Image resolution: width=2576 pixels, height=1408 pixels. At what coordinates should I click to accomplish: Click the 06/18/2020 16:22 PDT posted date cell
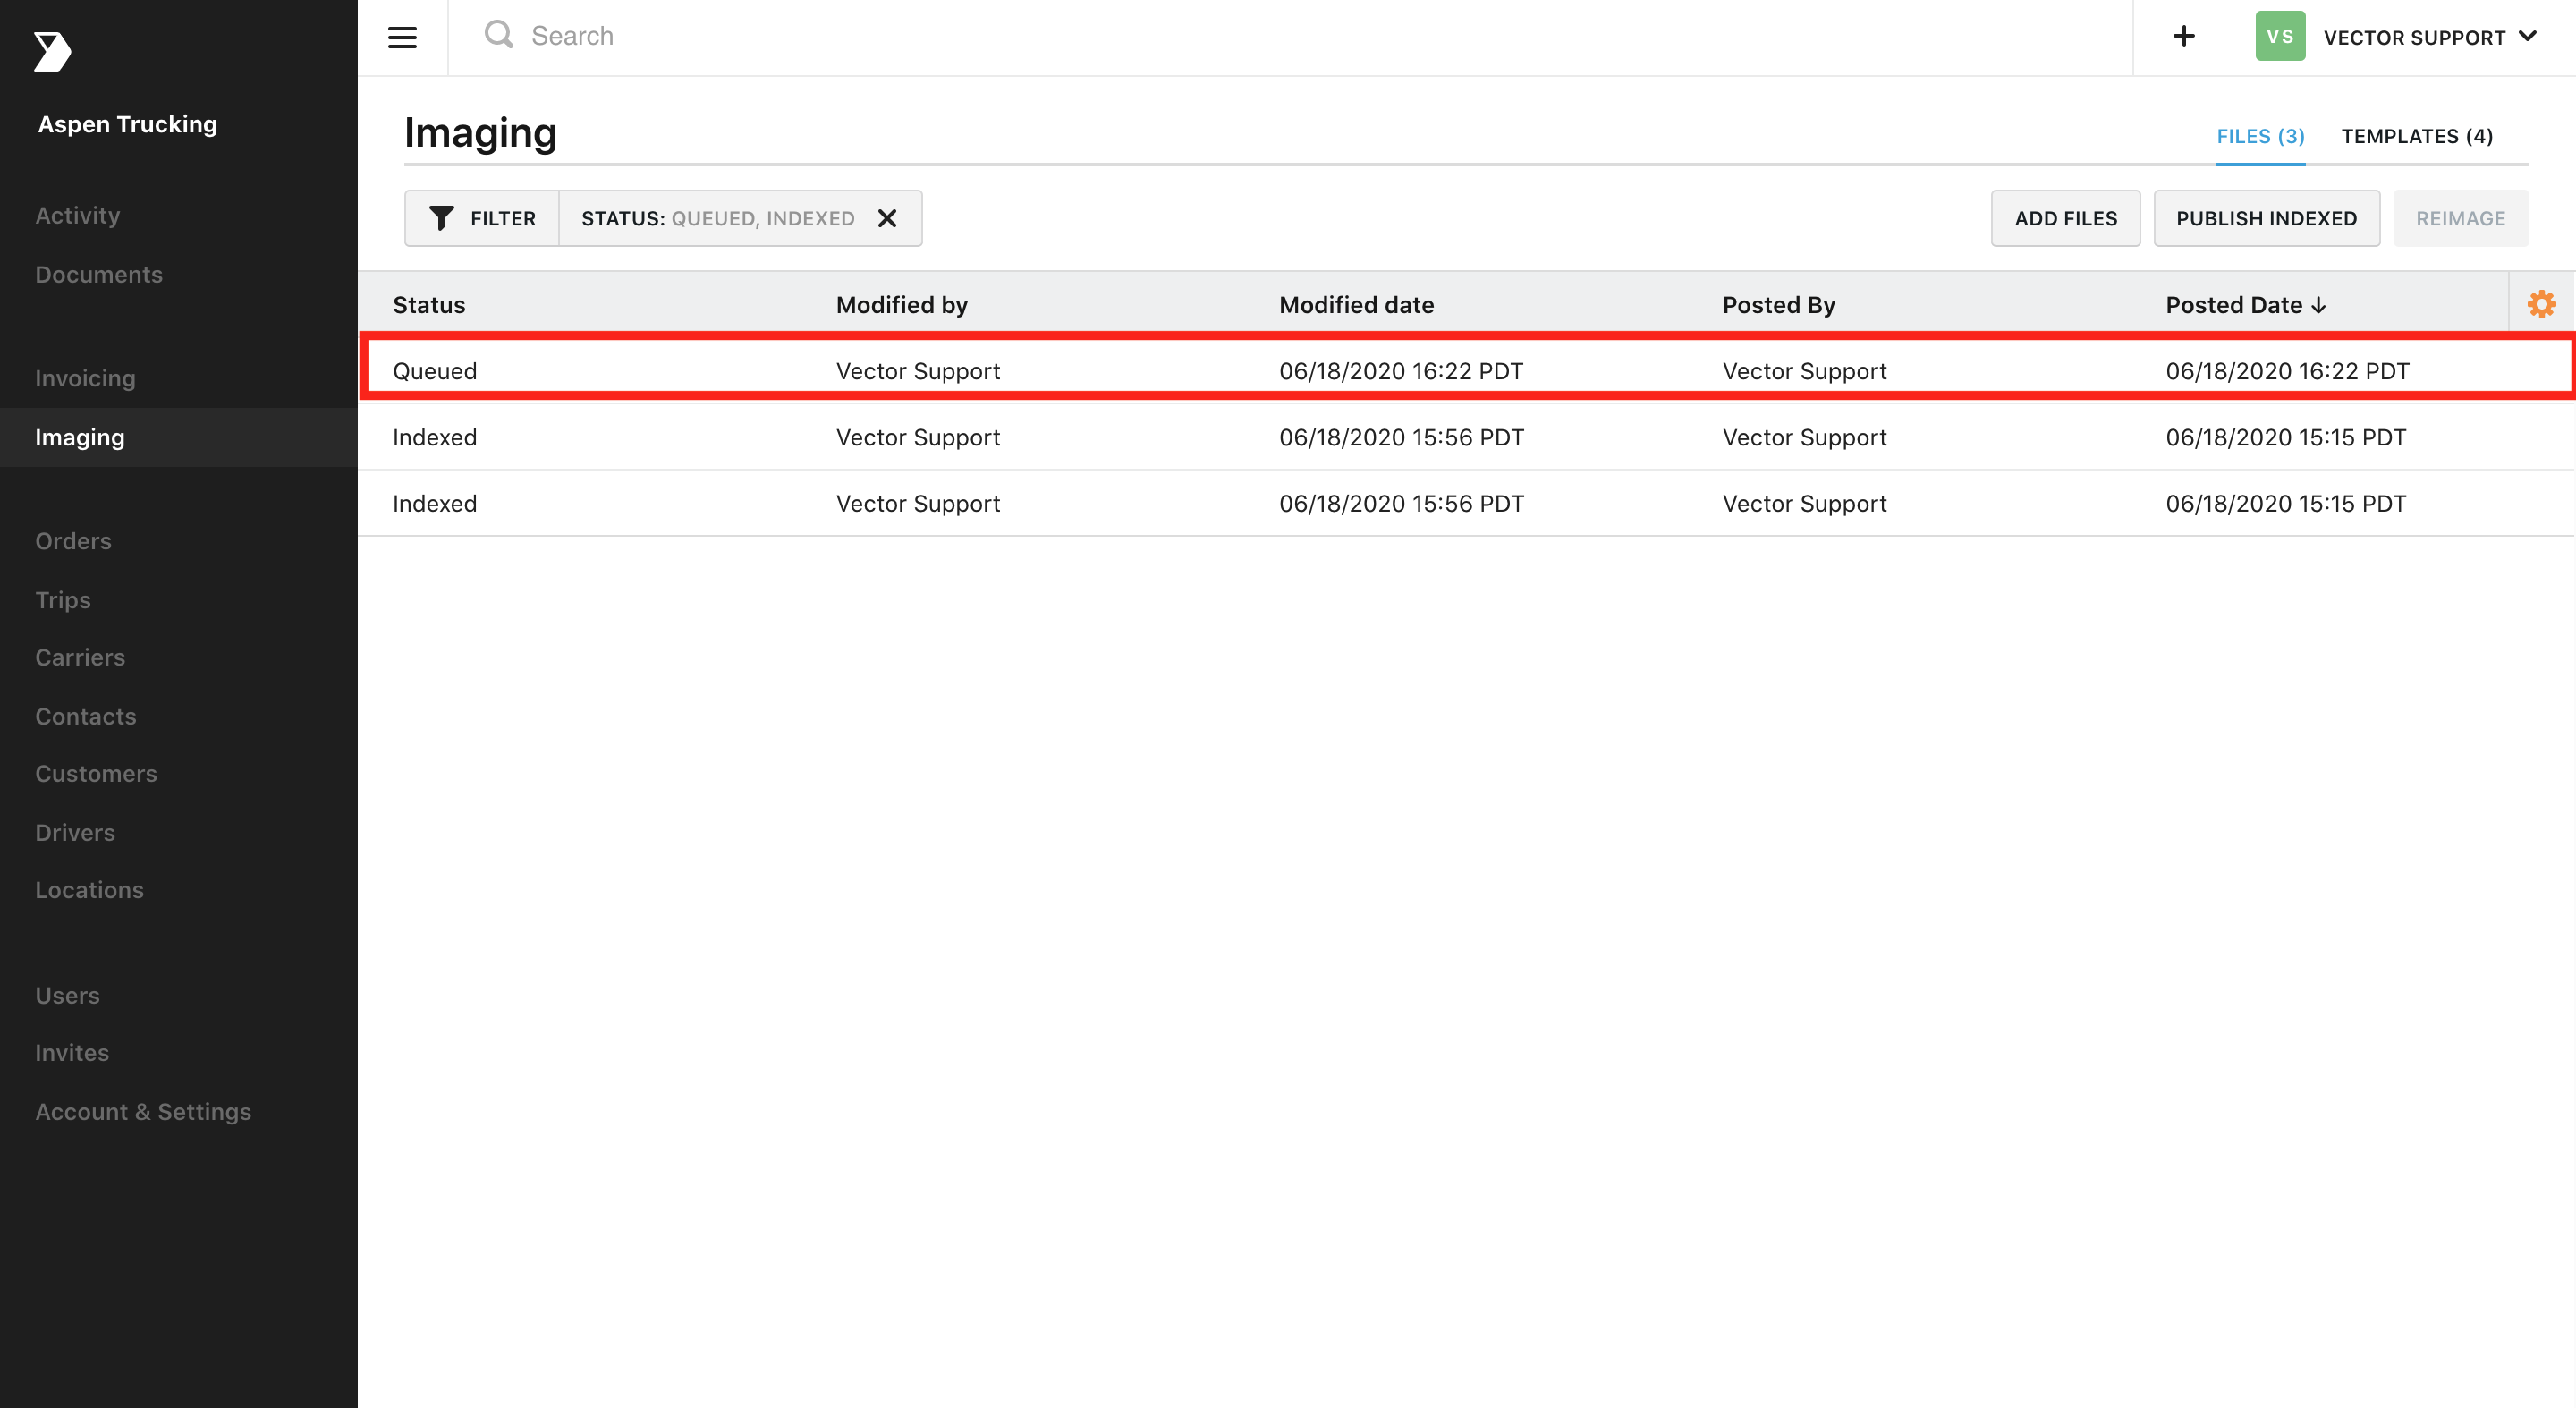coord(2287,371)
